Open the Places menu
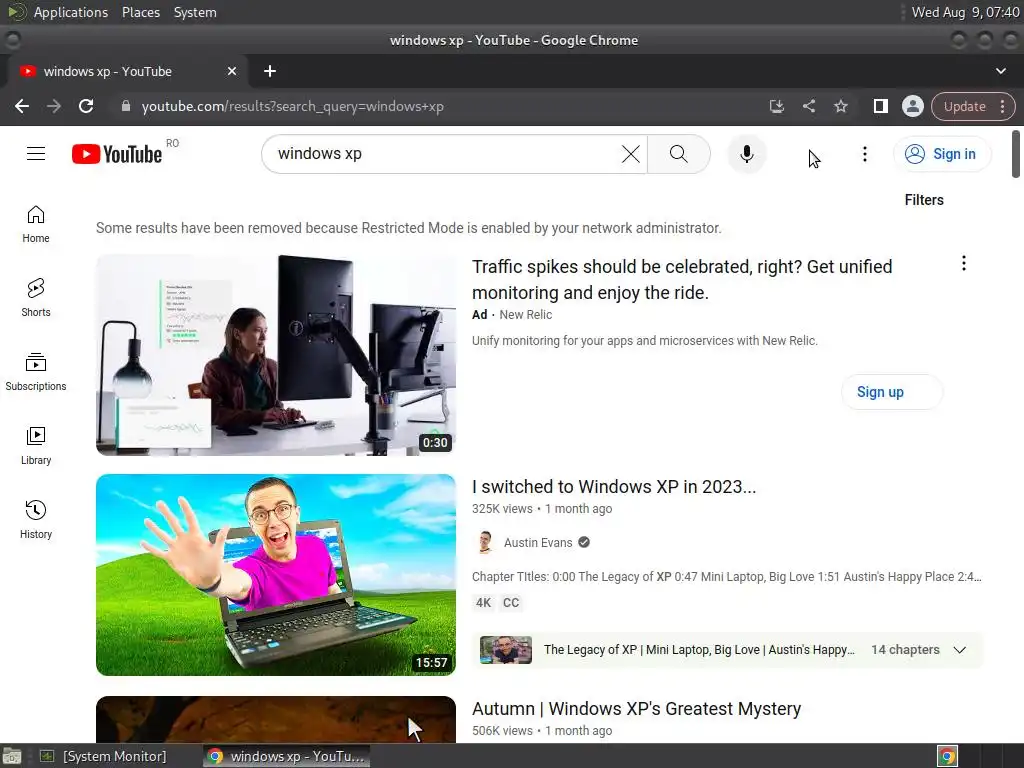 click(140, 12)
